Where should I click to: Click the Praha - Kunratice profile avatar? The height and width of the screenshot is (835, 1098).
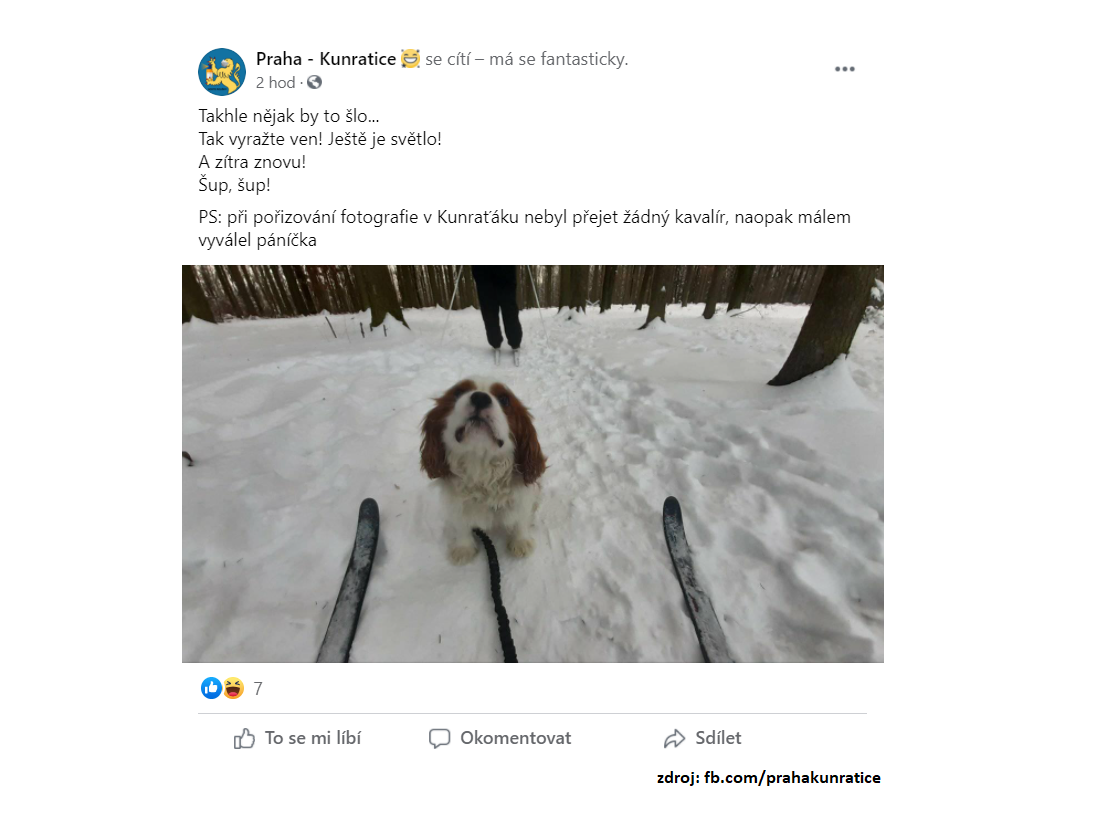click(x=222, y=71)
